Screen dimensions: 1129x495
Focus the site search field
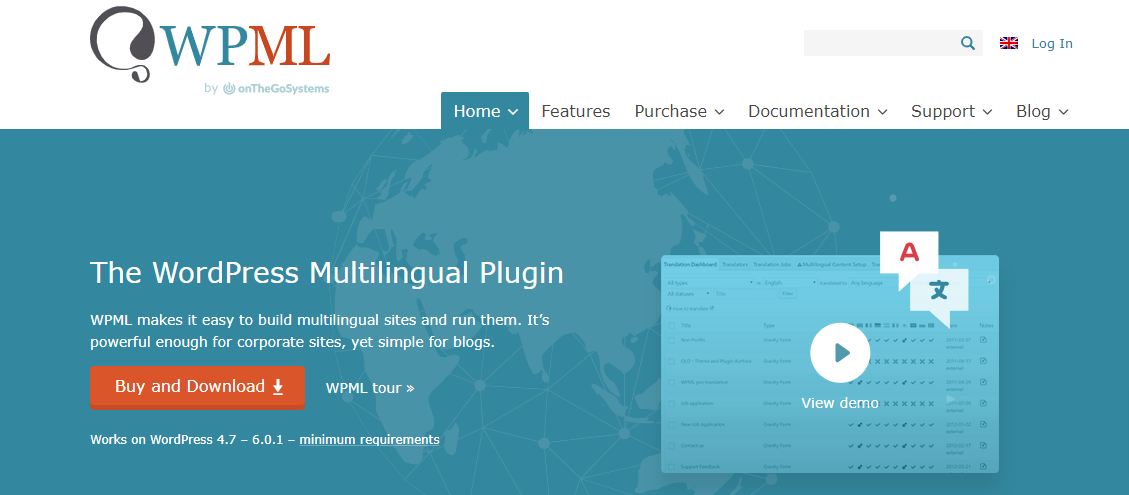click(x=893, y=43)
